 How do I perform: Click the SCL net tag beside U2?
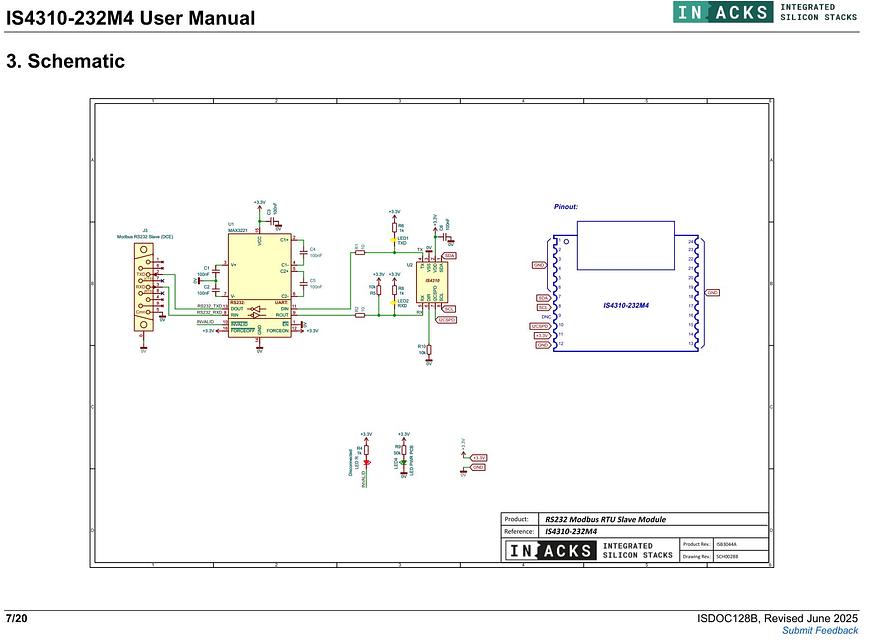449,309
